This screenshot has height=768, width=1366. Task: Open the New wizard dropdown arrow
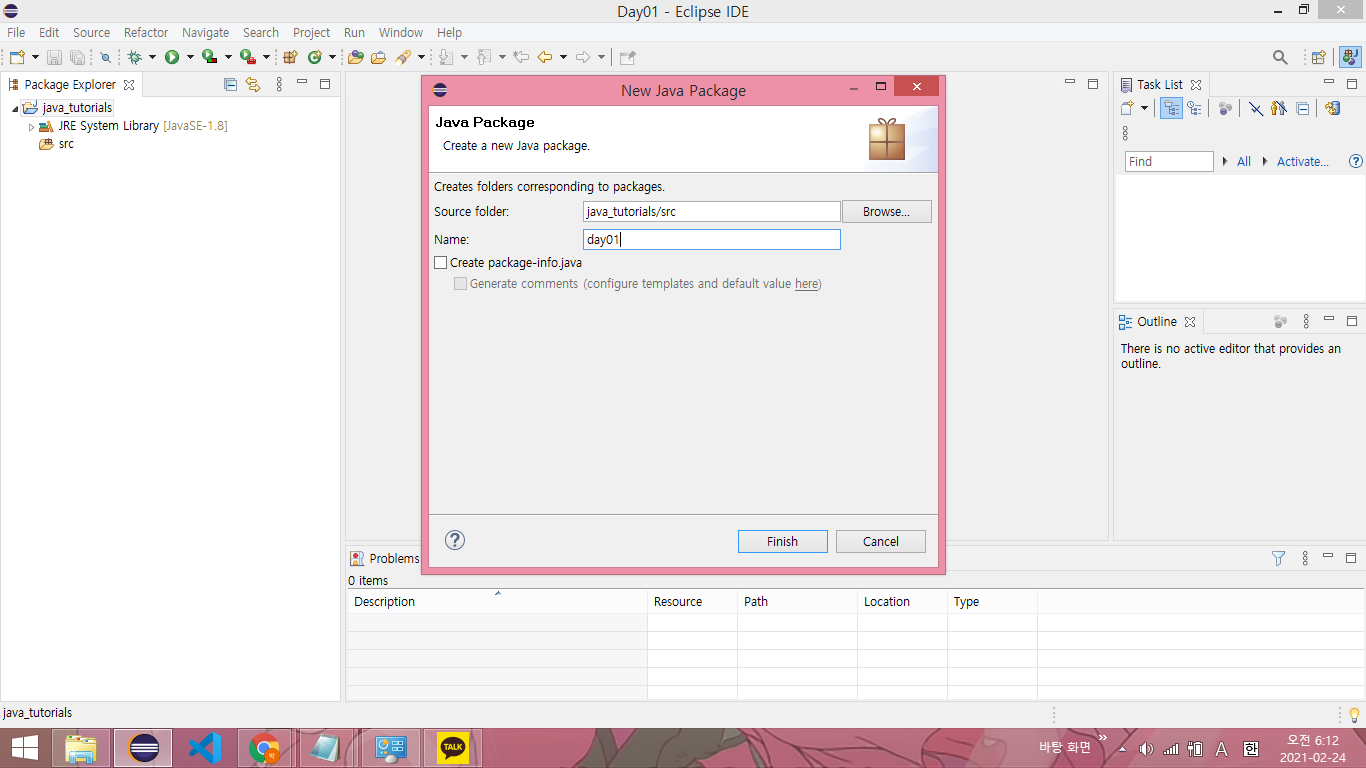pos(35,57)
